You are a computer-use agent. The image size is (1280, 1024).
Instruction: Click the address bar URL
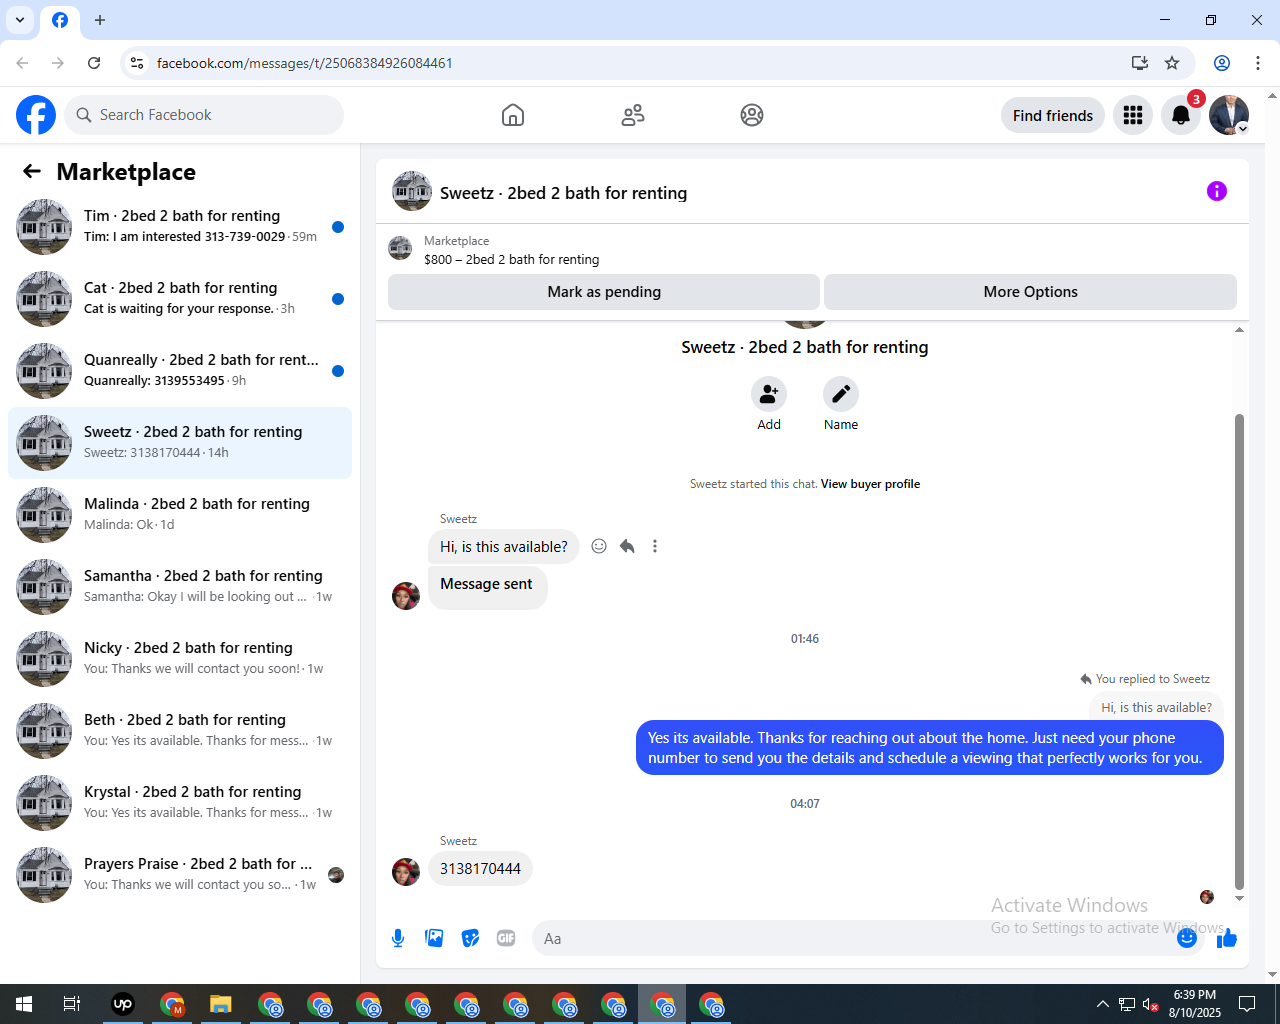305,63
